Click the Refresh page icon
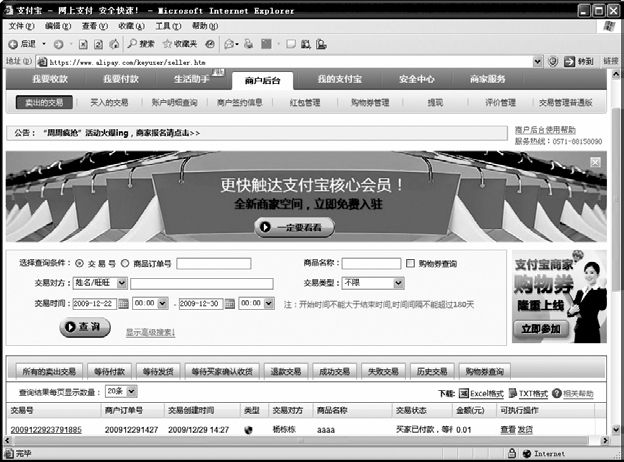Viewport: 624px width, 462px height. 98,44
